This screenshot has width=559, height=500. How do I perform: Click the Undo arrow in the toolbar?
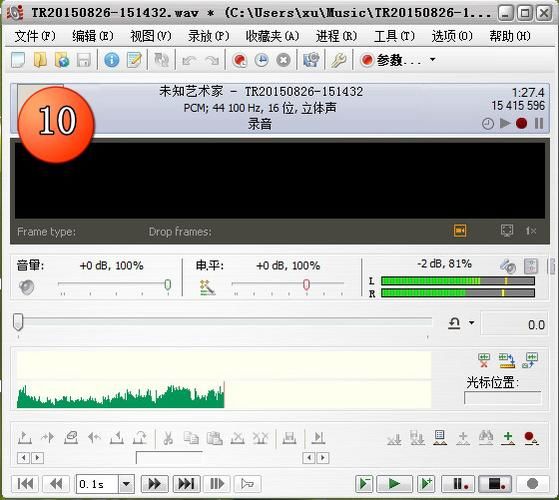click(x=189, y=60)
